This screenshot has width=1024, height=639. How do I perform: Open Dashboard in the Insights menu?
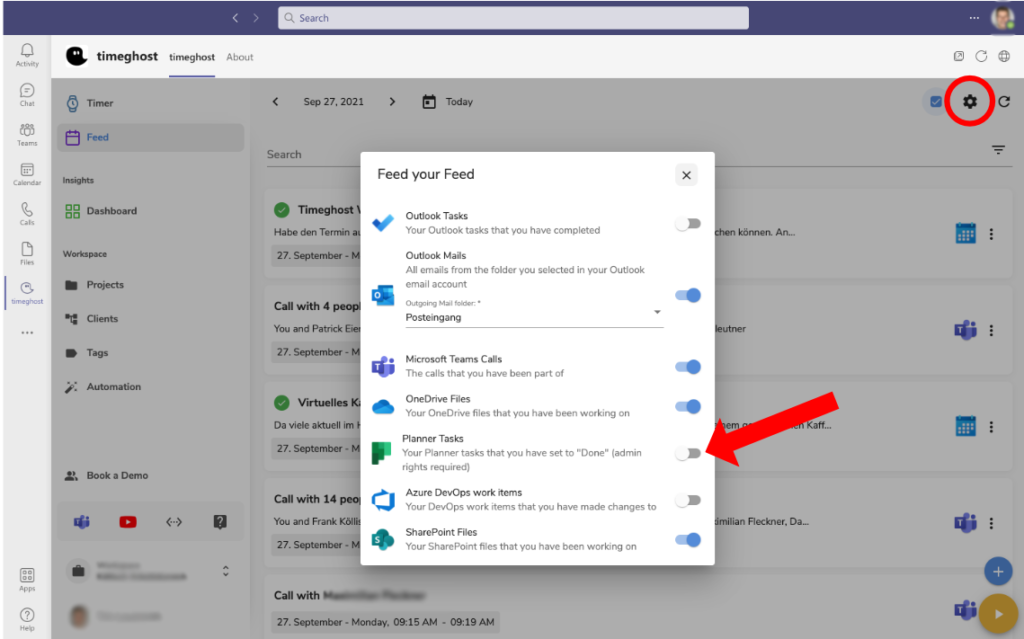pyautogui.click(x=111, y=211)
